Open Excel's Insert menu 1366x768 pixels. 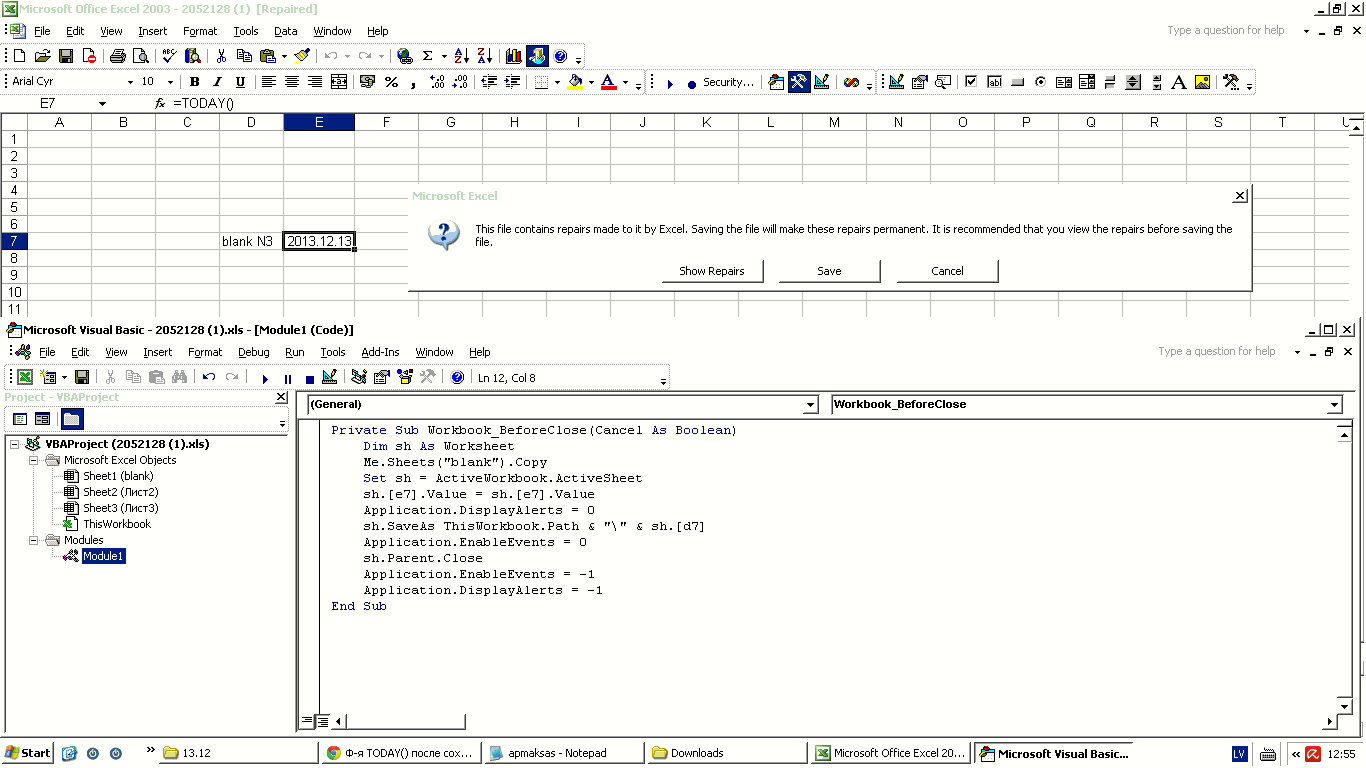[x=153, y=31]
